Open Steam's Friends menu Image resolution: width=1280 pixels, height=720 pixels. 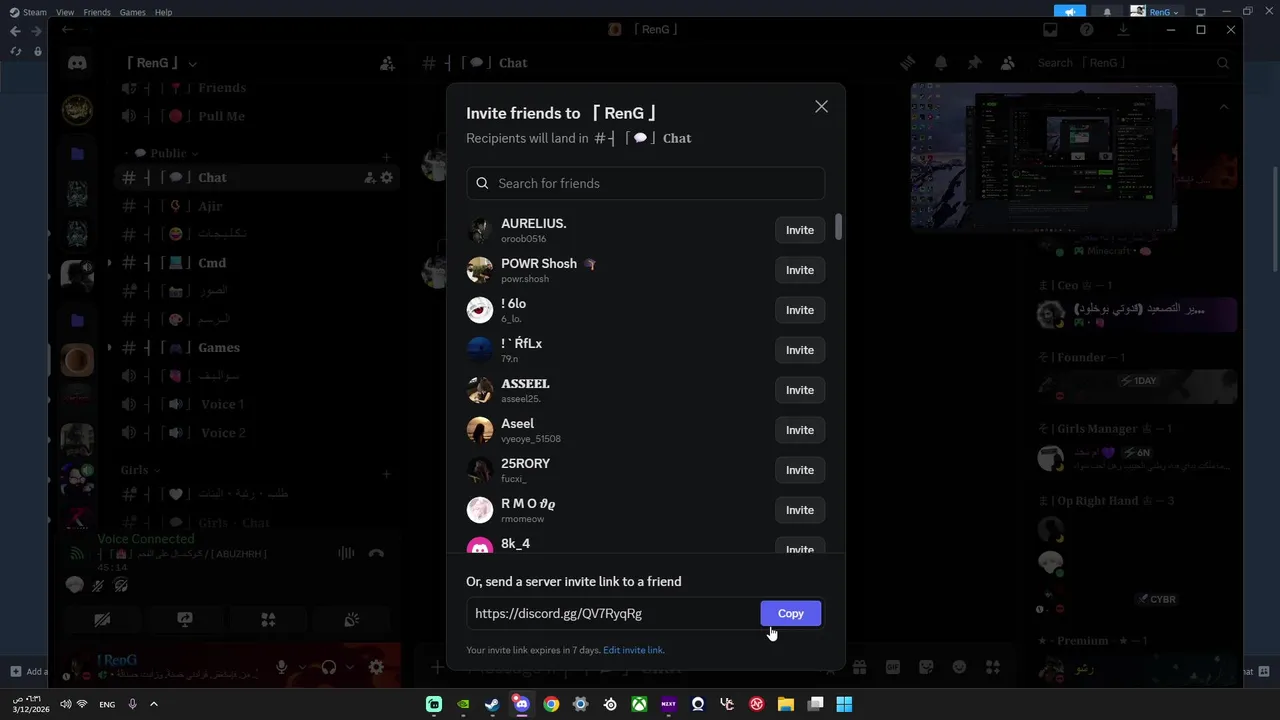pyautogui.click(x=97, y=12)
